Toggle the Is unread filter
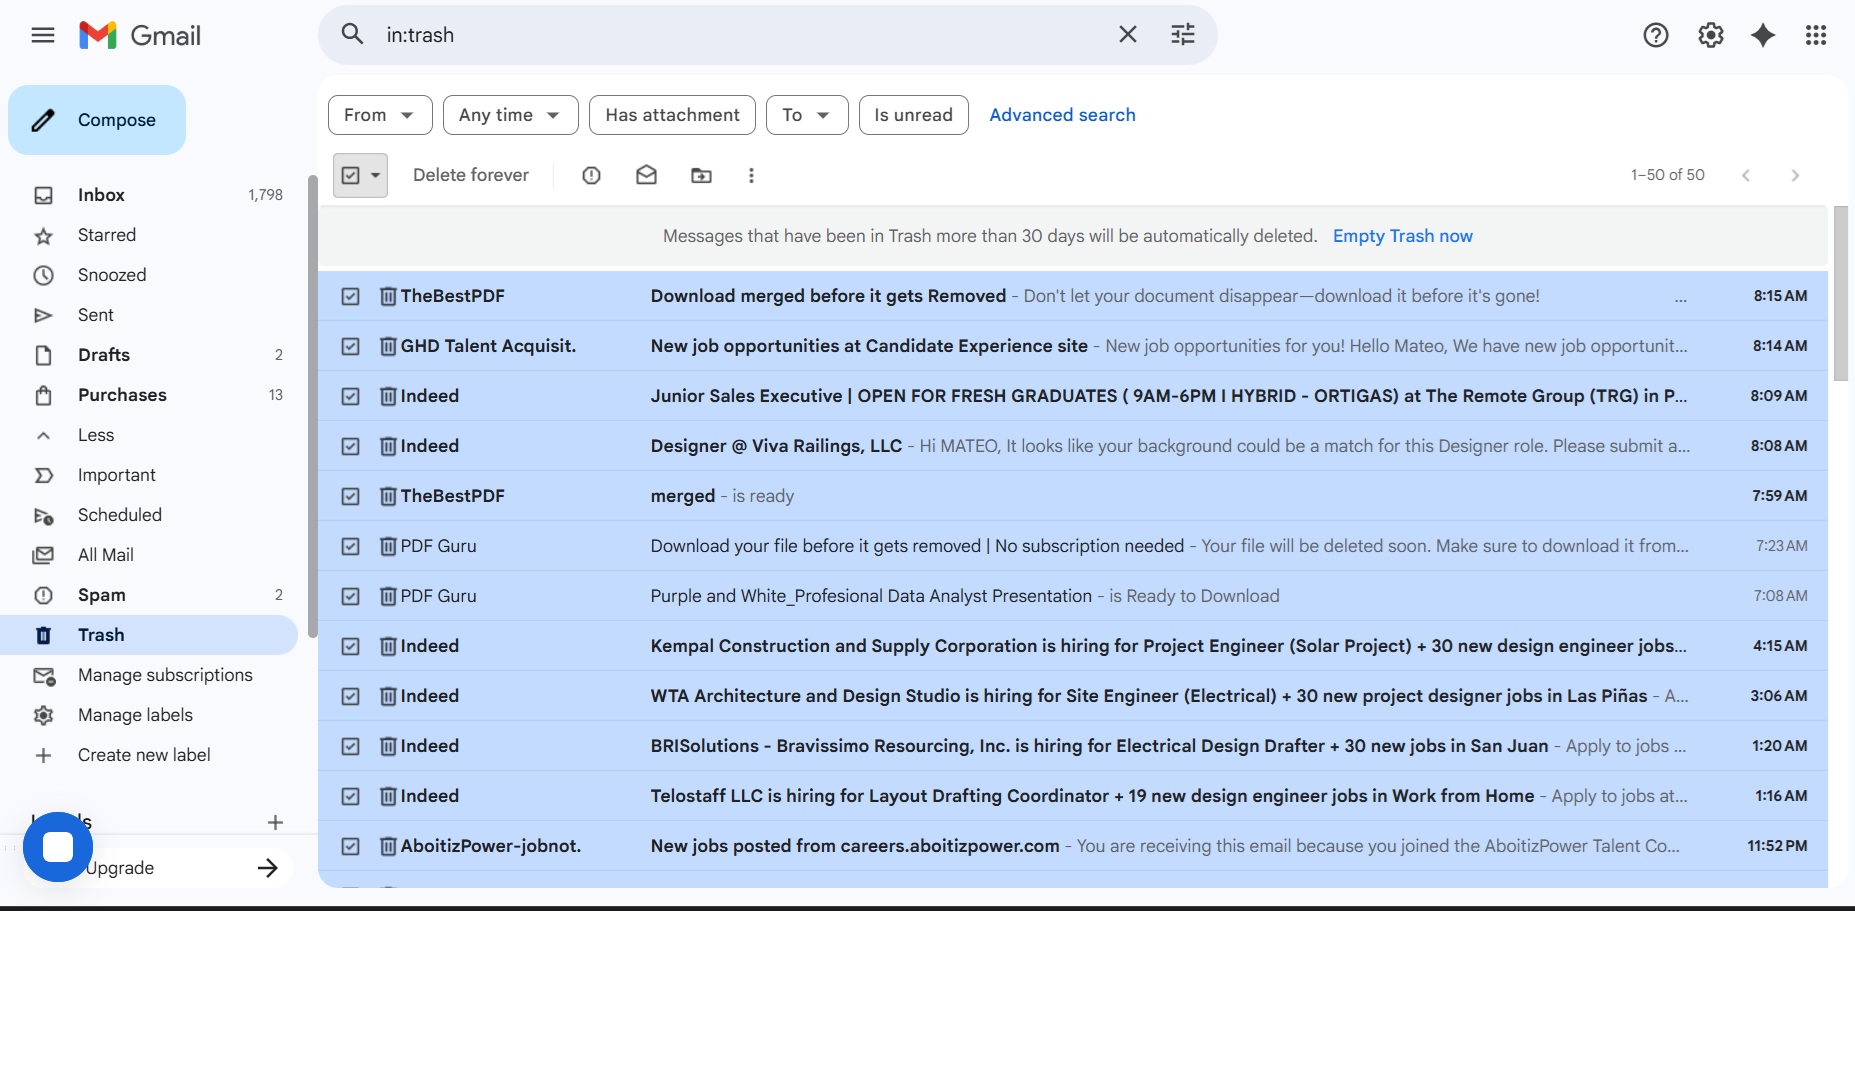This screenshot has width=1855, height=1080. 913,115
